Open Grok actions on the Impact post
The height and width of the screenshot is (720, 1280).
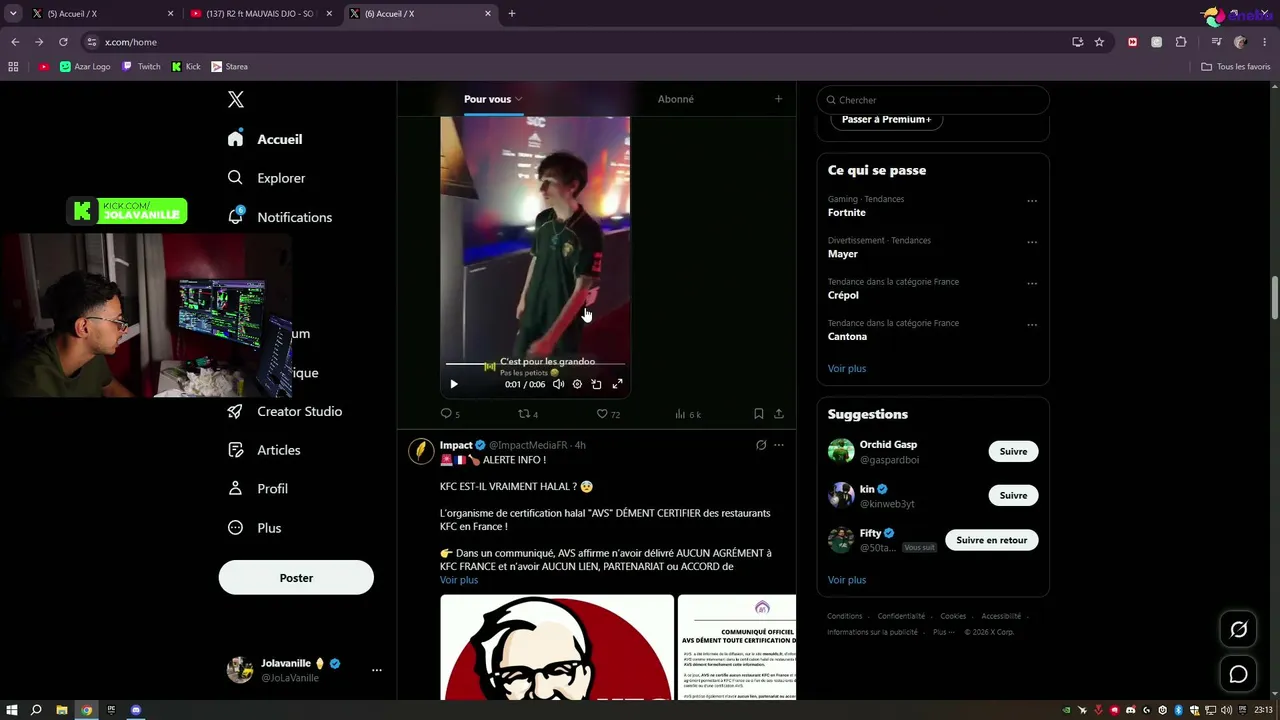click(x=761, y=445)
